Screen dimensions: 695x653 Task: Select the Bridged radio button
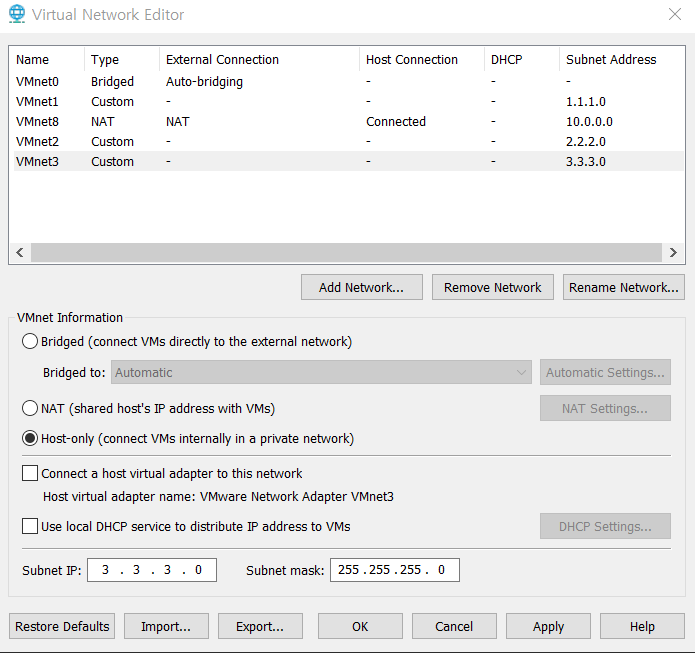(x=30, y=341)
